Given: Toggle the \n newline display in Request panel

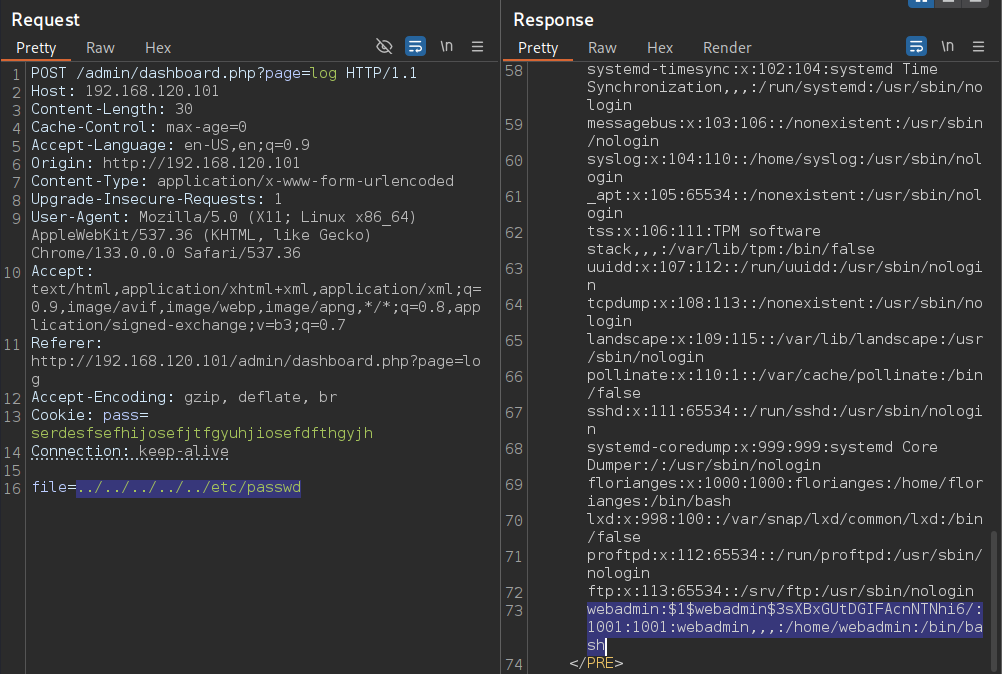Looking at the screenshot, I should [447, 47].
